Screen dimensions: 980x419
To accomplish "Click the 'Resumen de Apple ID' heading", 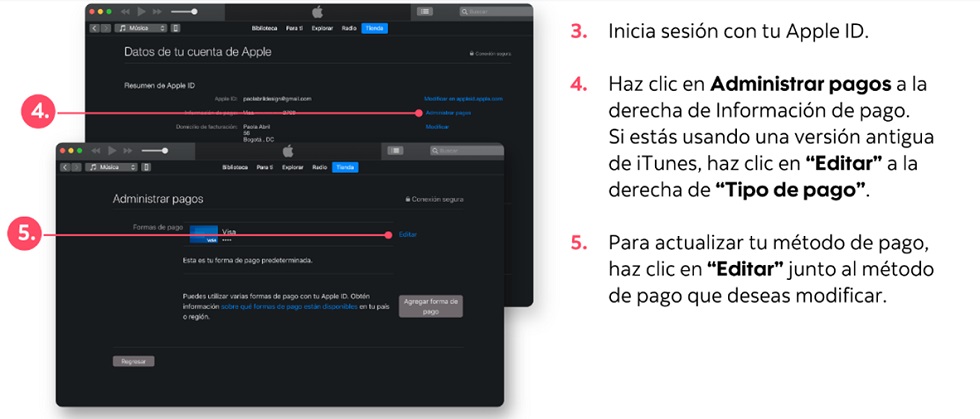I will (x=161, y=85).
